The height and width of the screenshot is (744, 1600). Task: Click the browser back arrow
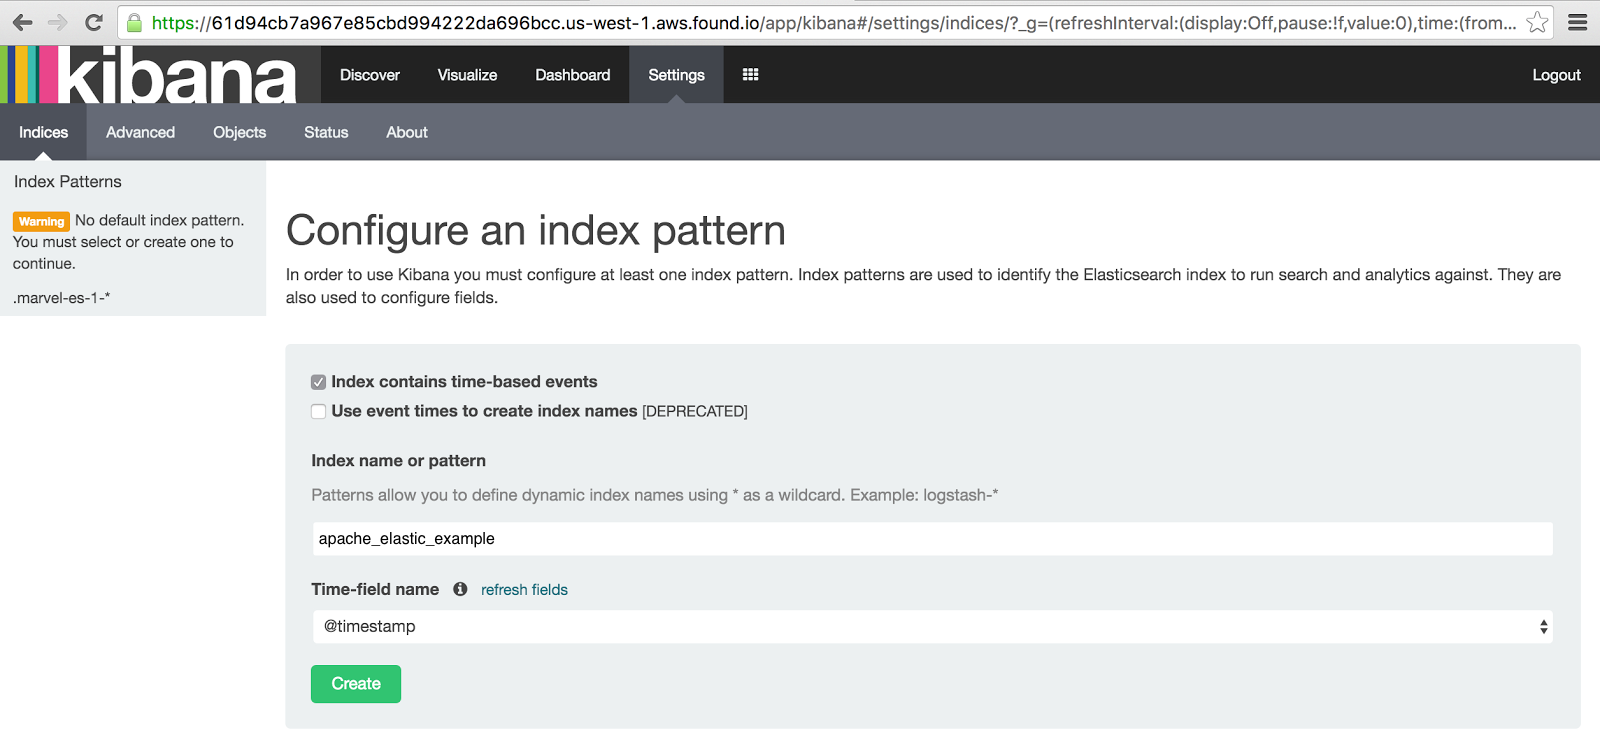[x=22, y=22]
